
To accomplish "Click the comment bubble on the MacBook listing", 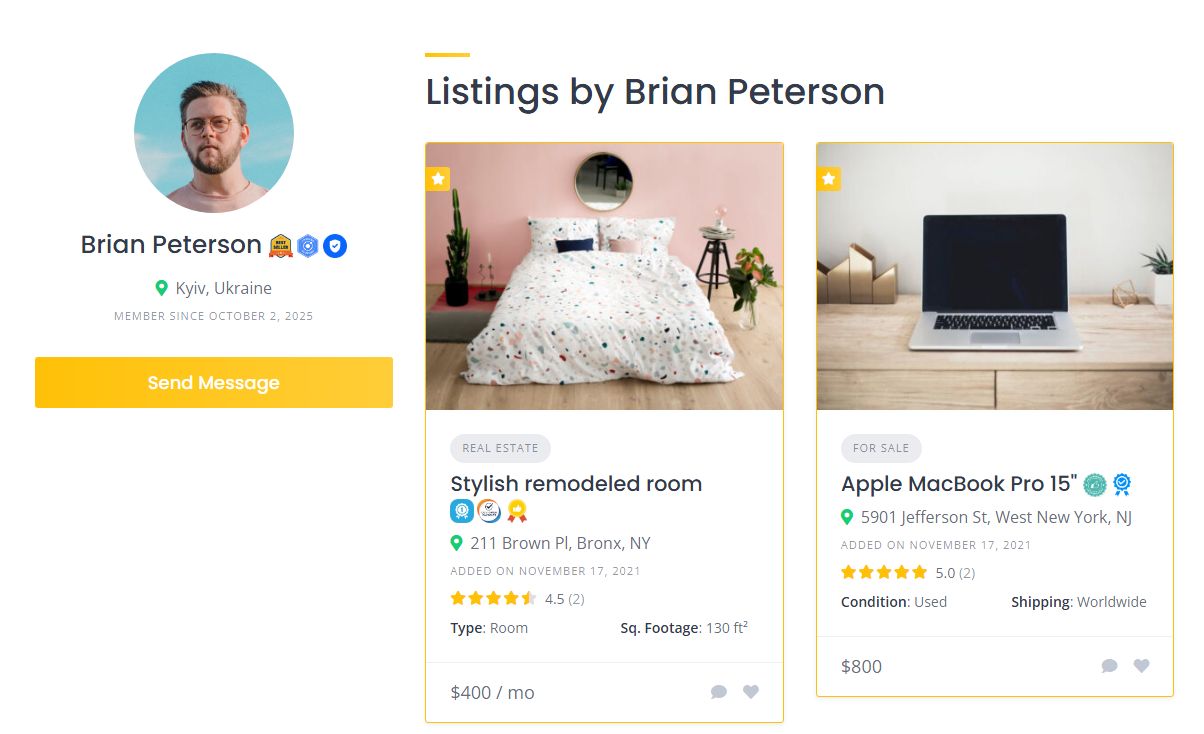I will tap(1109, 666).
